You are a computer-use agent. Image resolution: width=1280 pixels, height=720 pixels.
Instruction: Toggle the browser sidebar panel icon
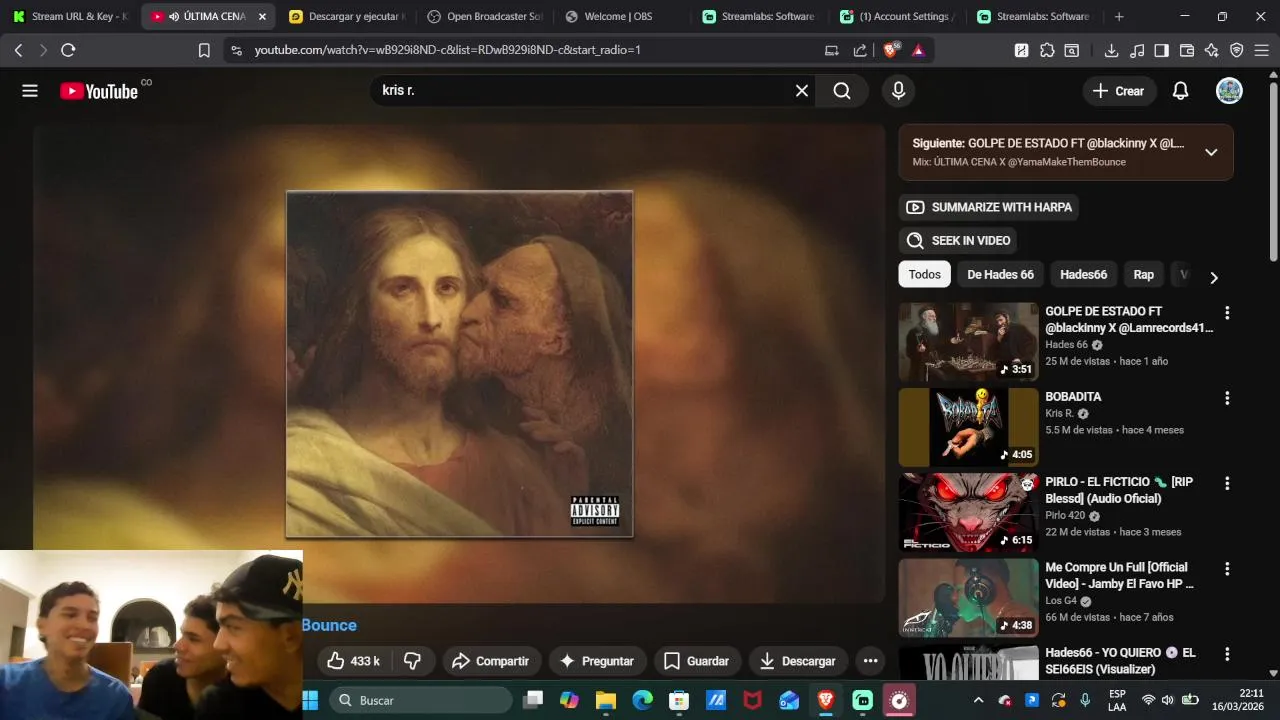pos(1161,50)
